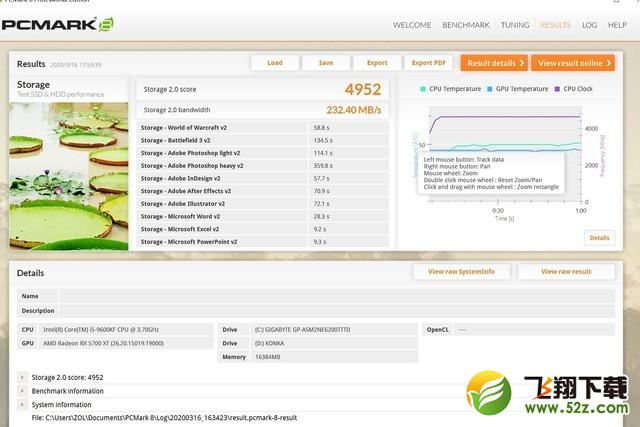Select Storage - Adobe Photoshop heavy v2 row
640x427 pixels.
pyautogui.click(x=263, y=166)
